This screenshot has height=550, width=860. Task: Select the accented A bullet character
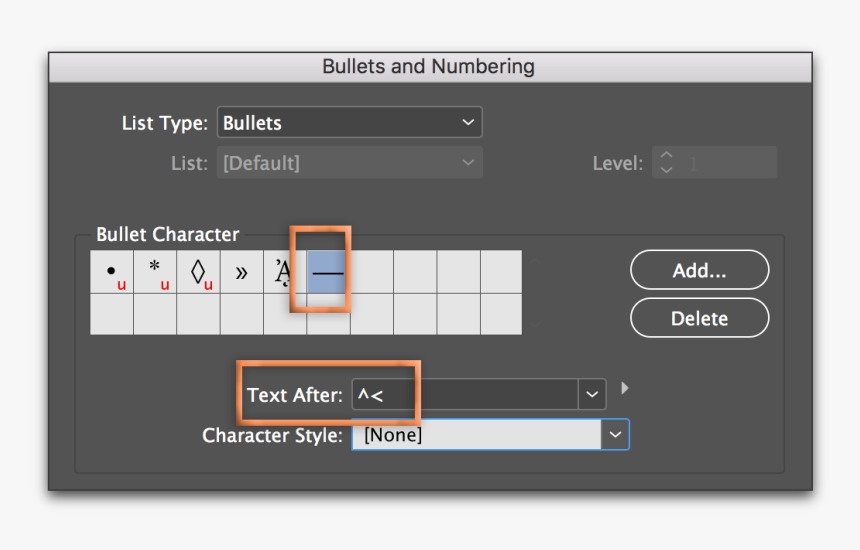[285, 272]
